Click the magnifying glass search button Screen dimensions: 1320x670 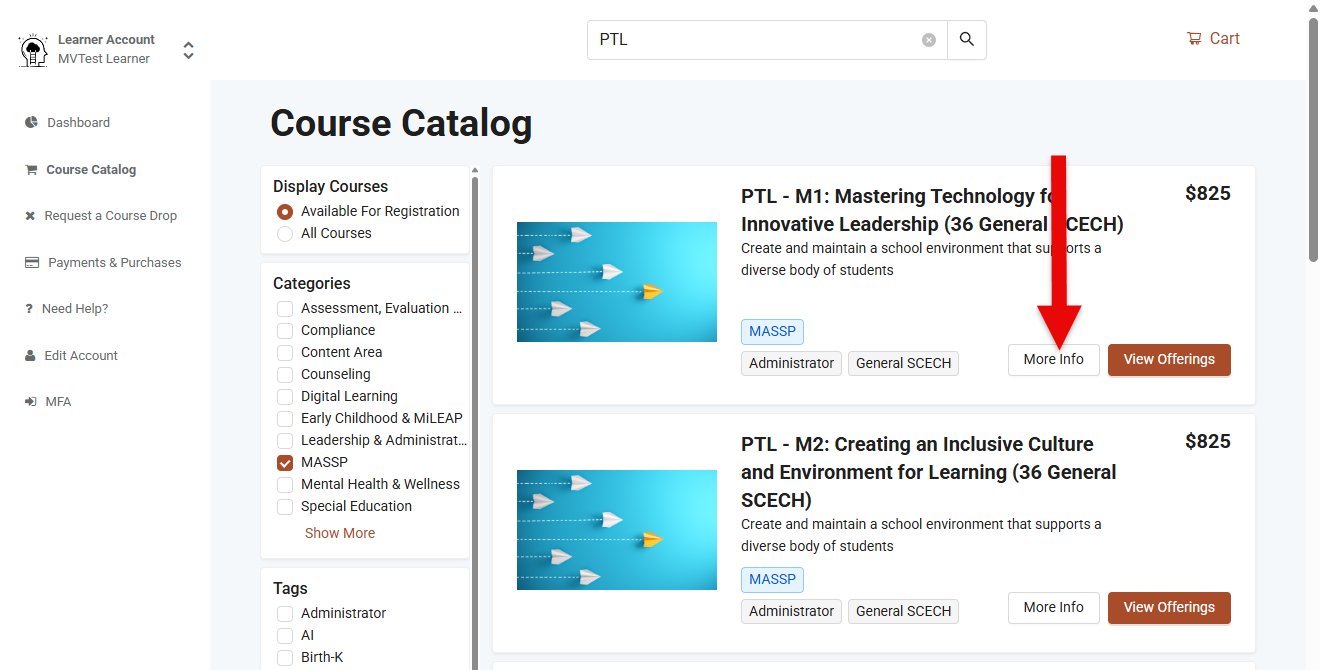pos(967,40)
